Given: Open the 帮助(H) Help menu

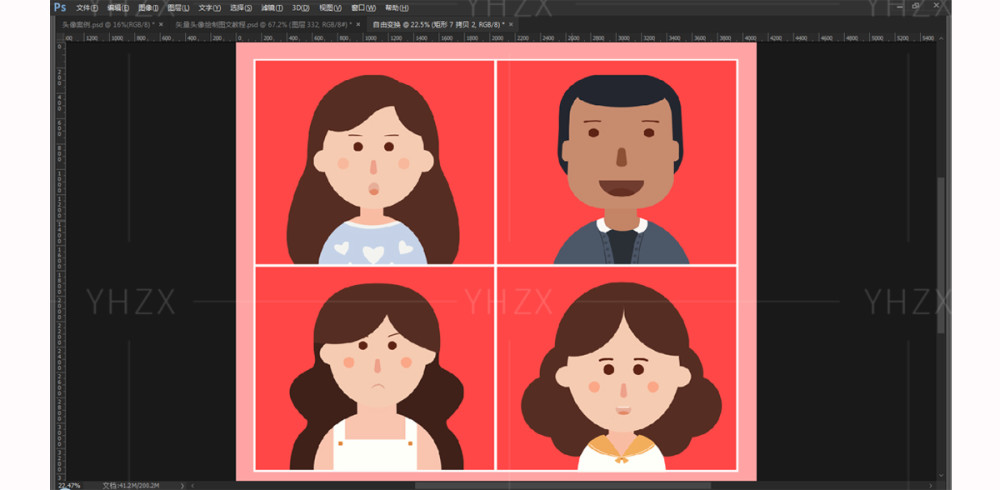Looking at the screenshot, I should [397, 8].
